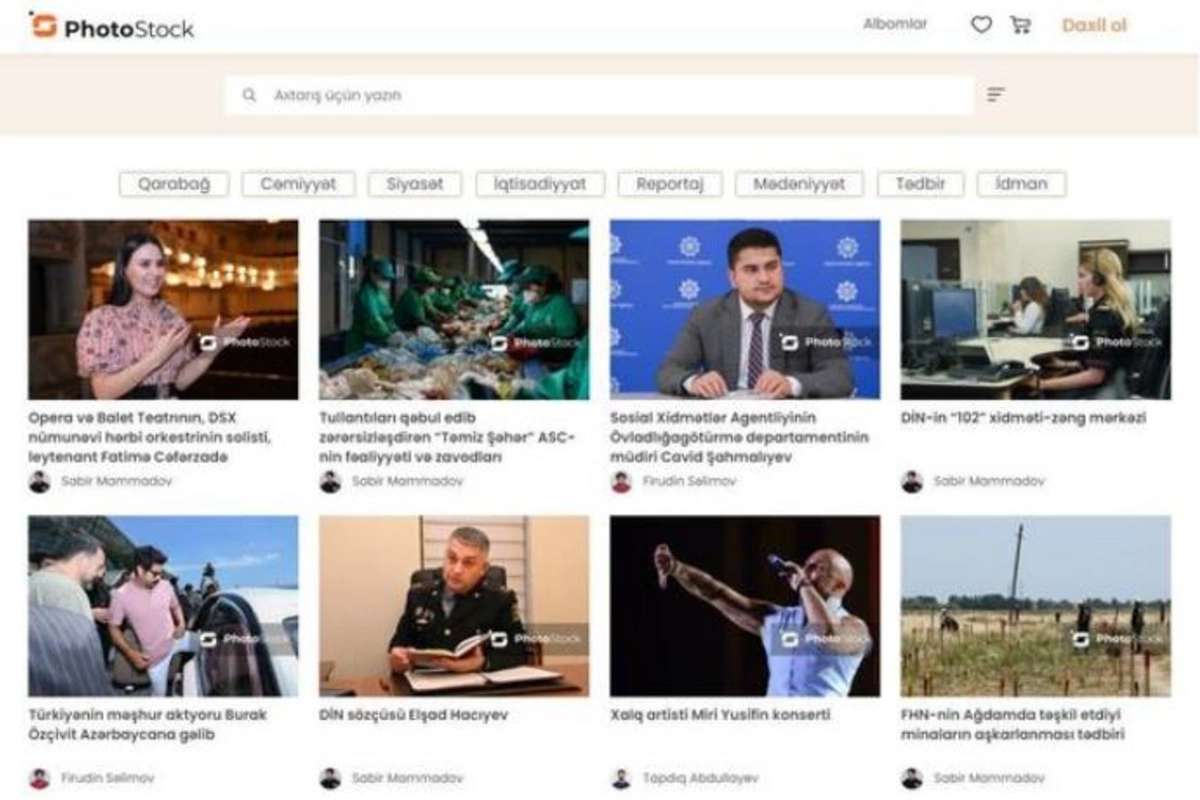Focus the Axtarış üçün yazın search field

click(x=598, y=96)
